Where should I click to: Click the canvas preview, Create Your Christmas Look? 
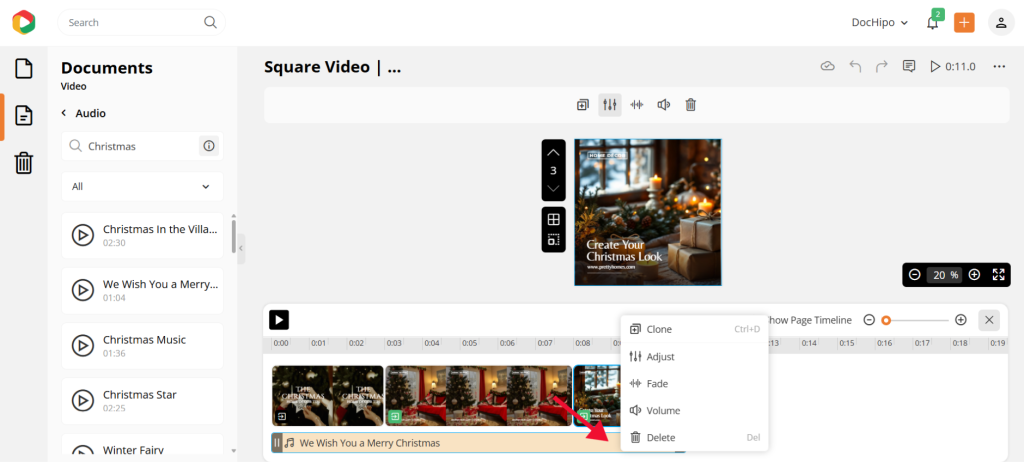pyautogui.click(x=648, y=212)
